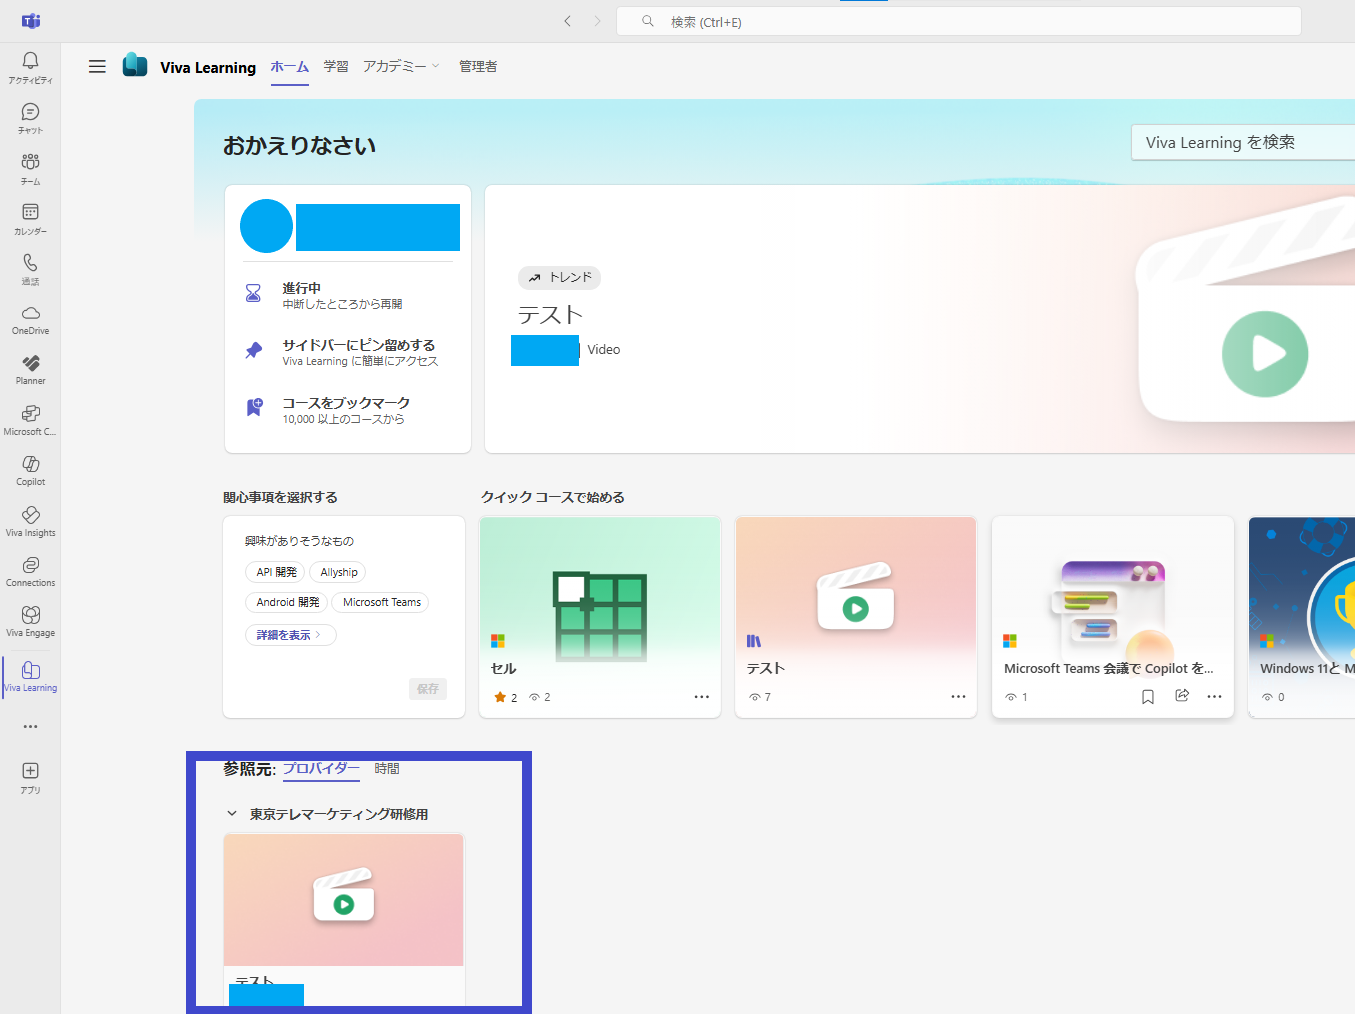The image size is (1355, 1014).
Task: Click the Viva Learning logo icon
Action: coord(135,65)
